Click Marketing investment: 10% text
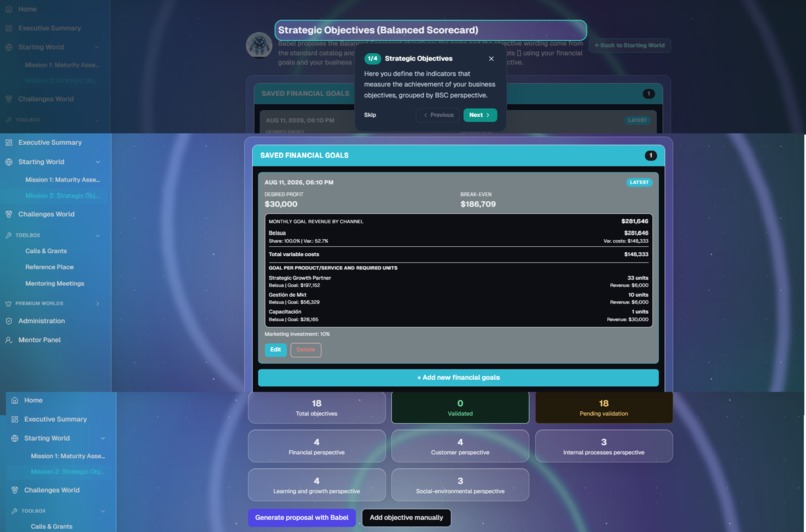The width and height of the screenshot is (806, 532). coord(297,334)
